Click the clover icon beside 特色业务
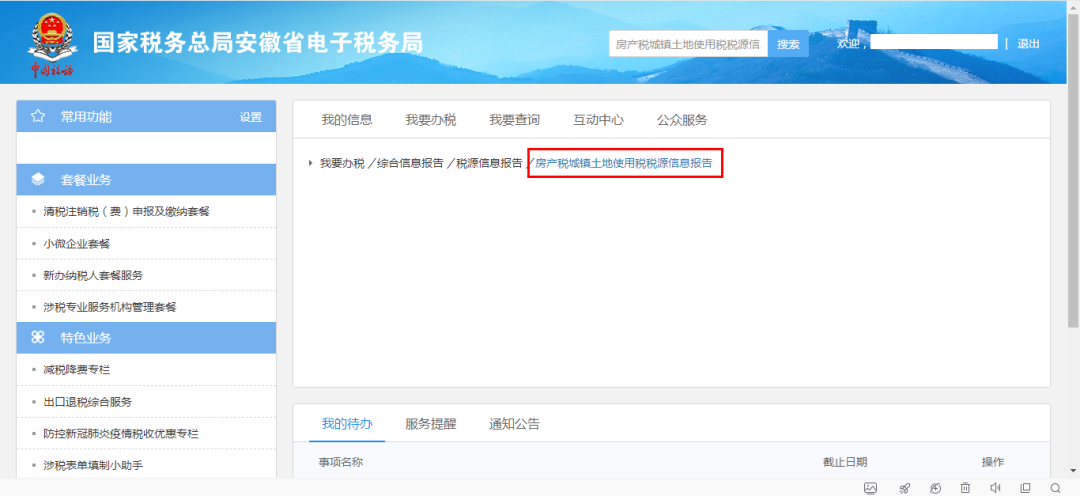This screenshot has width=1080, height=496. [38, 338]
